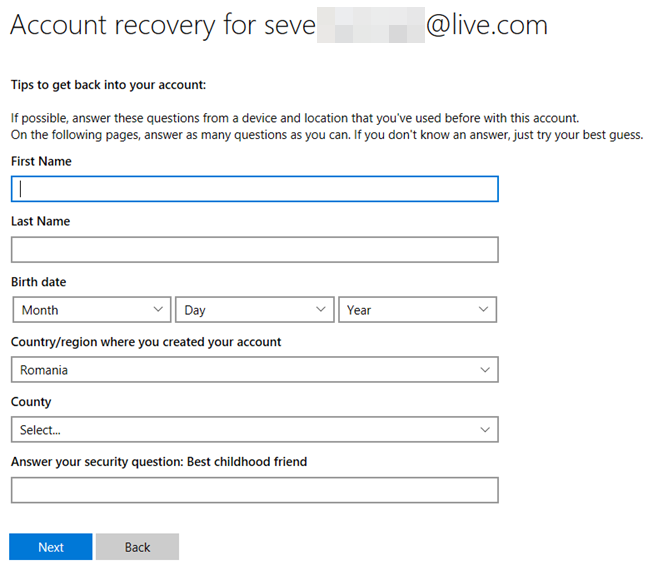
Task: Open the Day birth date dropdown
Action: pos(255,309)
